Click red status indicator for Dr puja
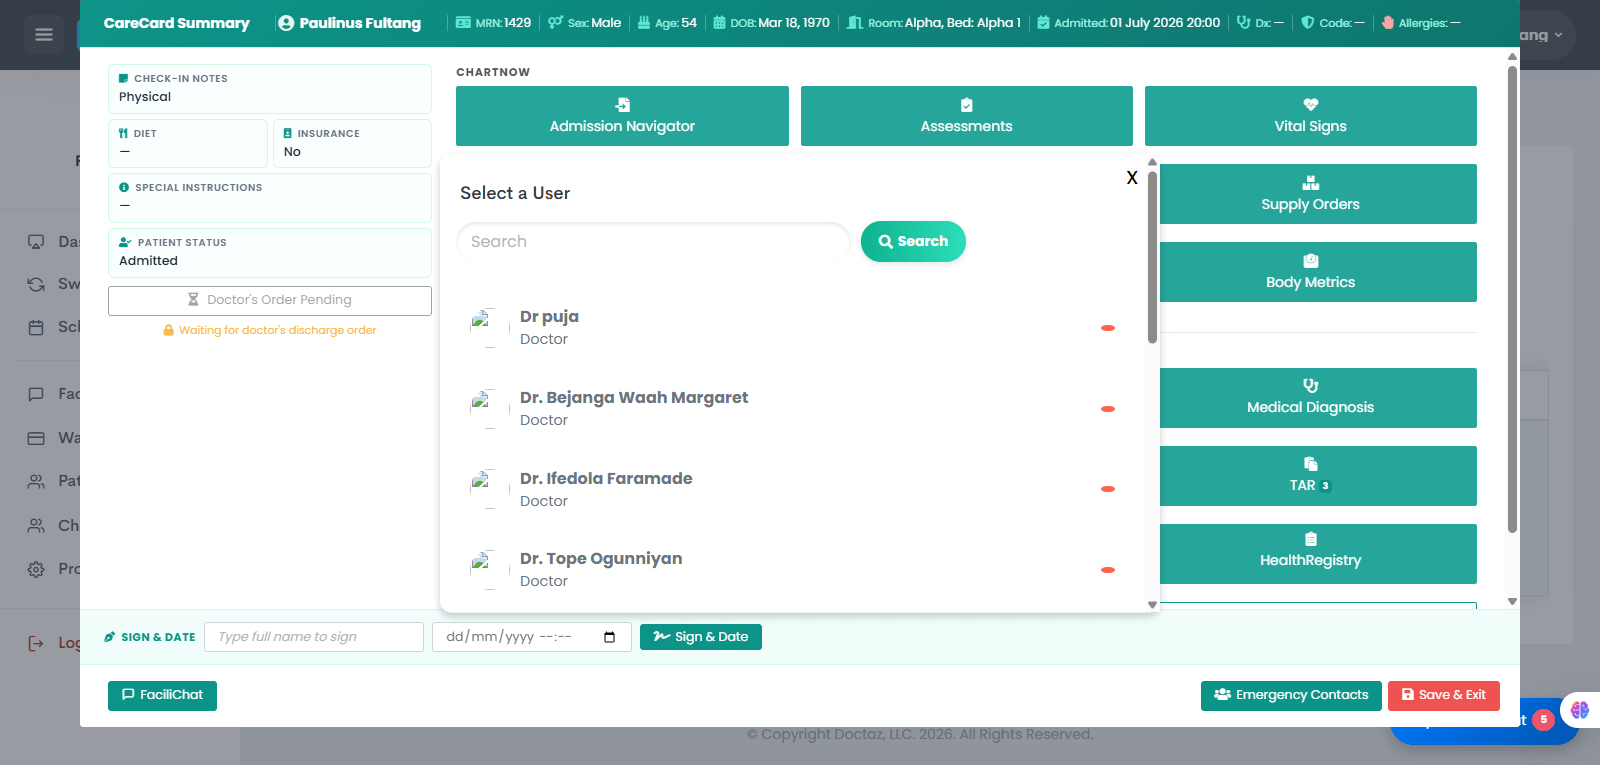Viewport: 1600px width, 765px height. click(1108, 328)
